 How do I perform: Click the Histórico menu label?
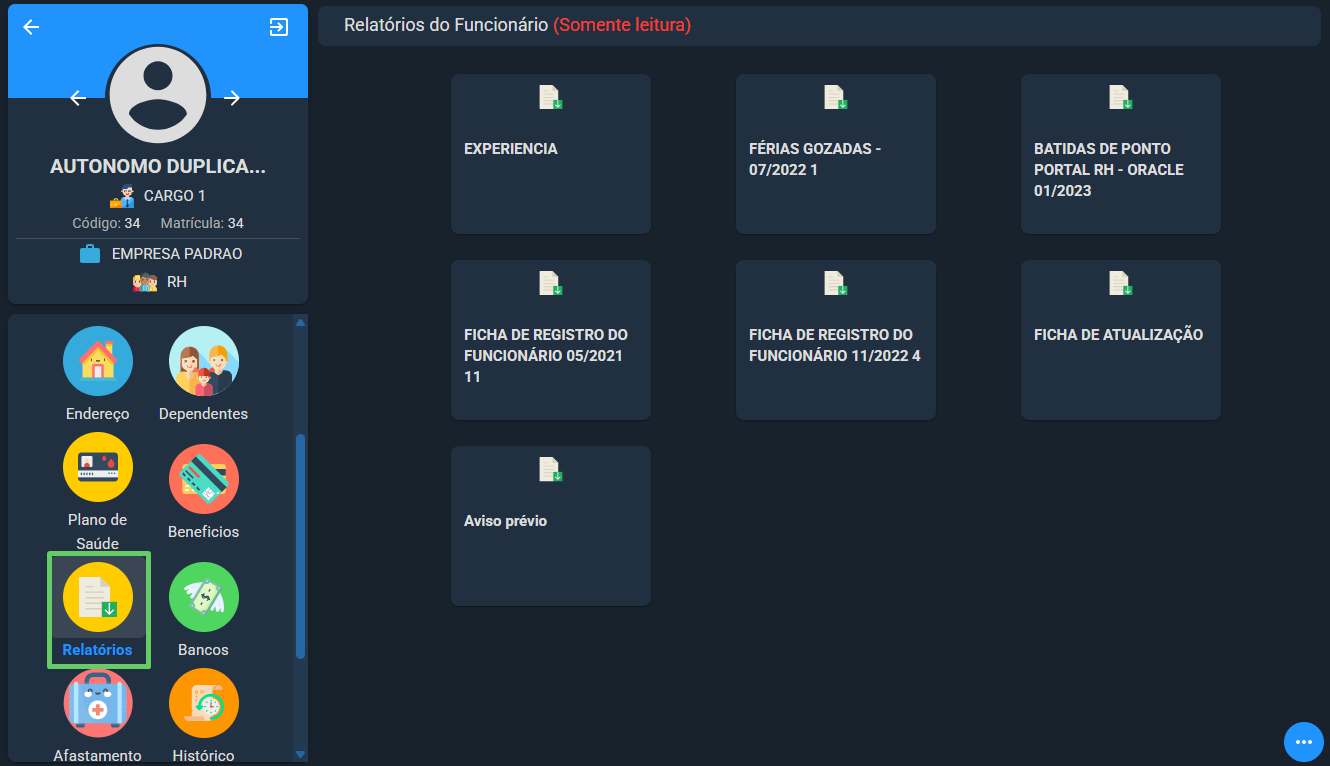(203, 756)
